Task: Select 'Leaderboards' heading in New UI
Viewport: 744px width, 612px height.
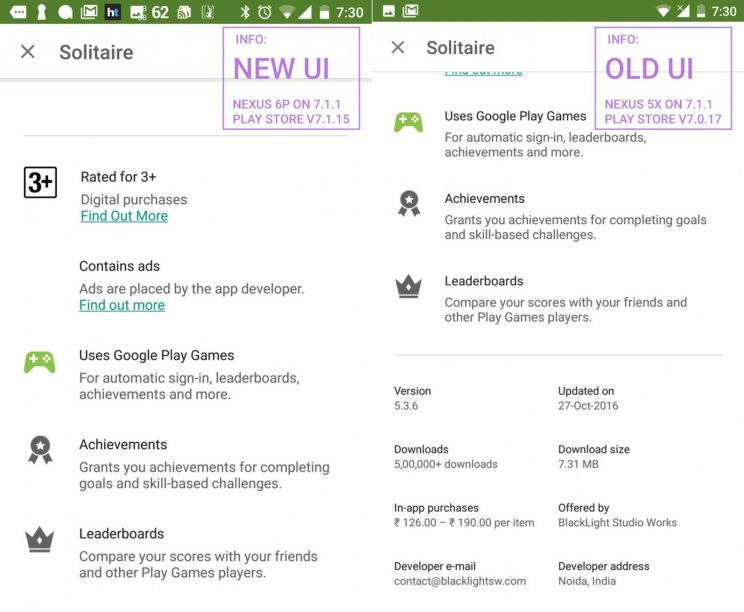Action: click(121, 534)
